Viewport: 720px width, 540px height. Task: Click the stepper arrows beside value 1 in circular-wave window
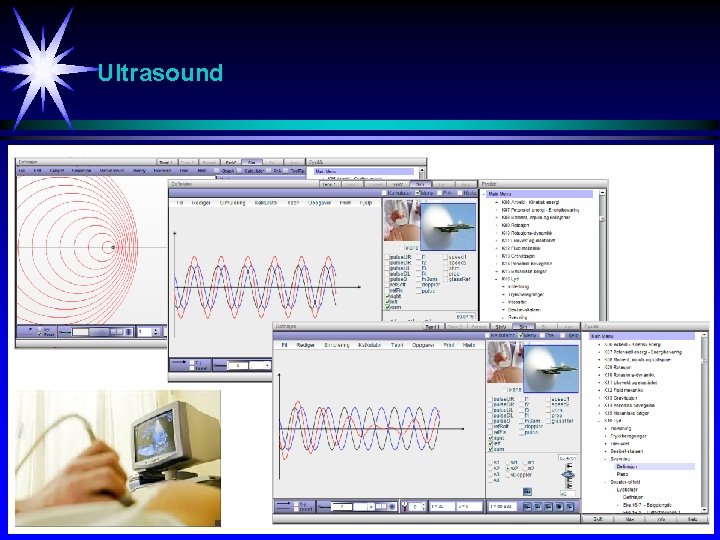156,332
